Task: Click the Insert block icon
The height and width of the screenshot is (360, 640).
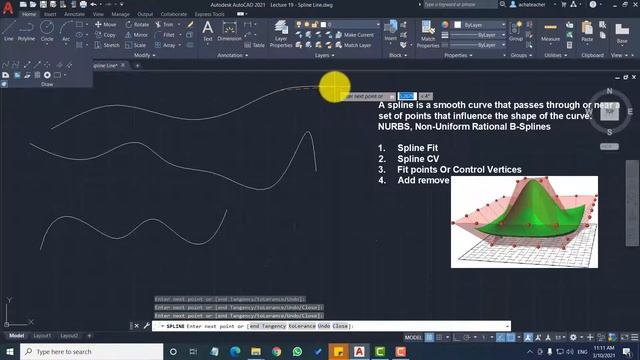Action: tap(391, 31)
